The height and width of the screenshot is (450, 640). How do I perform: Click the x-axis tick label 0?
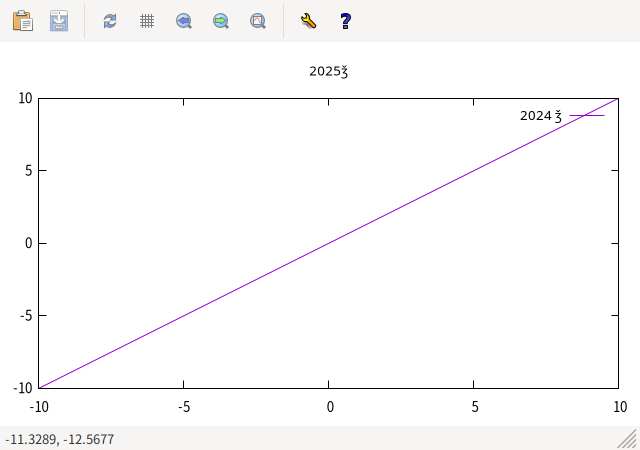click(x=329, y=406)
